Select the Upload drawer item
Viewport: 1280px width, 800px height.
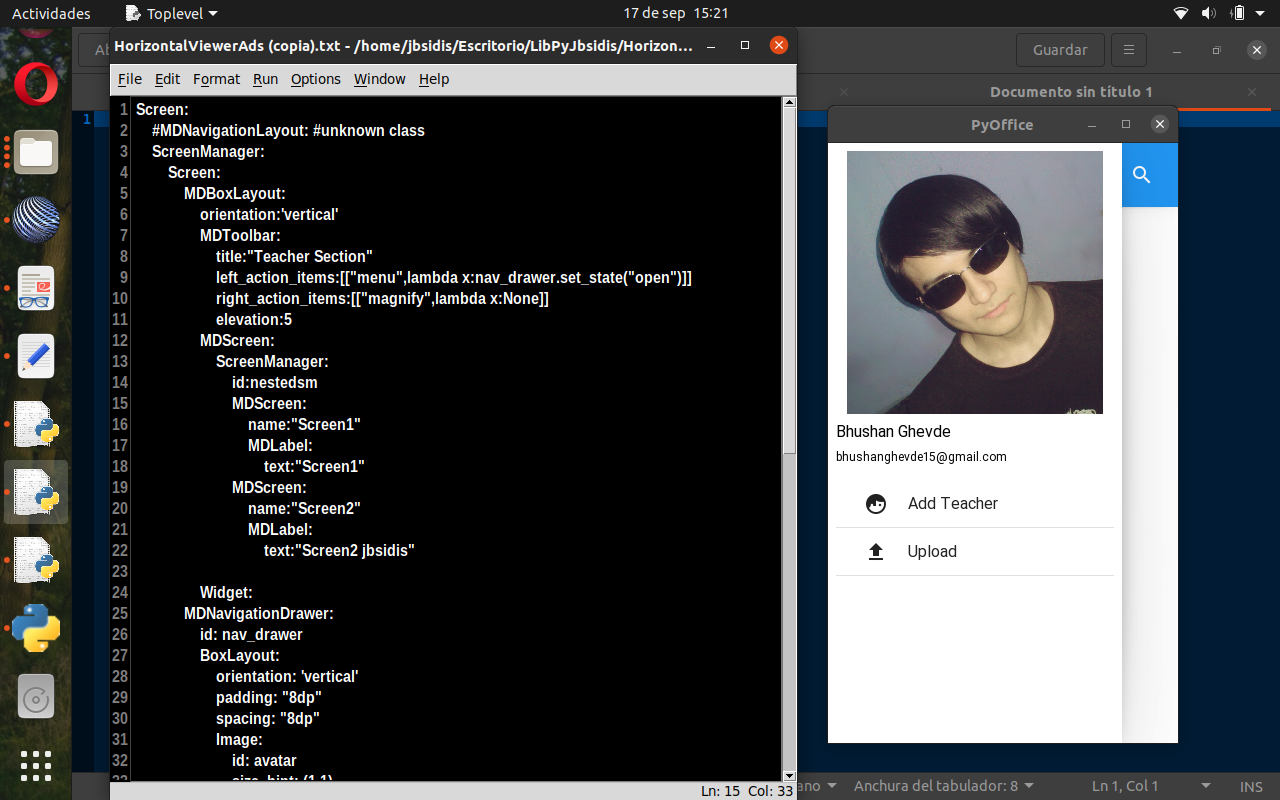pyautogui.click(x=975, y=552)
